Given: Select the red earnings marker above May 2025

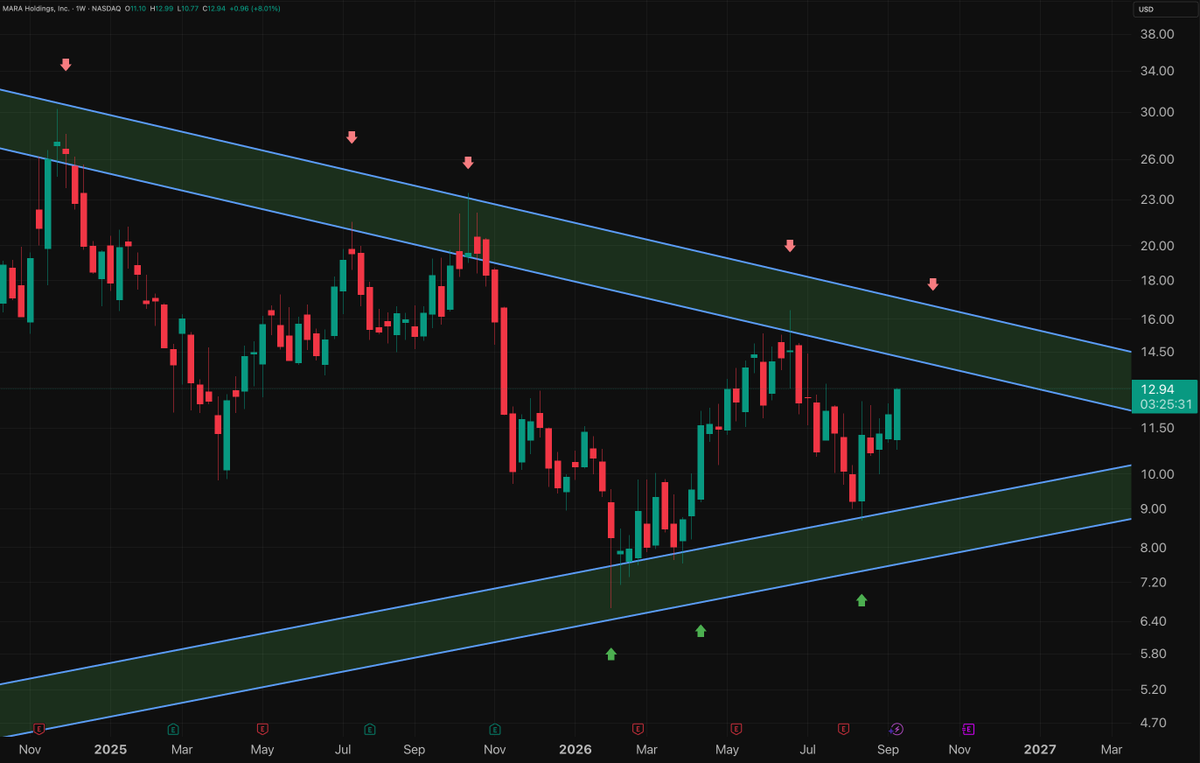Looking at the screenshot, I should pos(262,729).
